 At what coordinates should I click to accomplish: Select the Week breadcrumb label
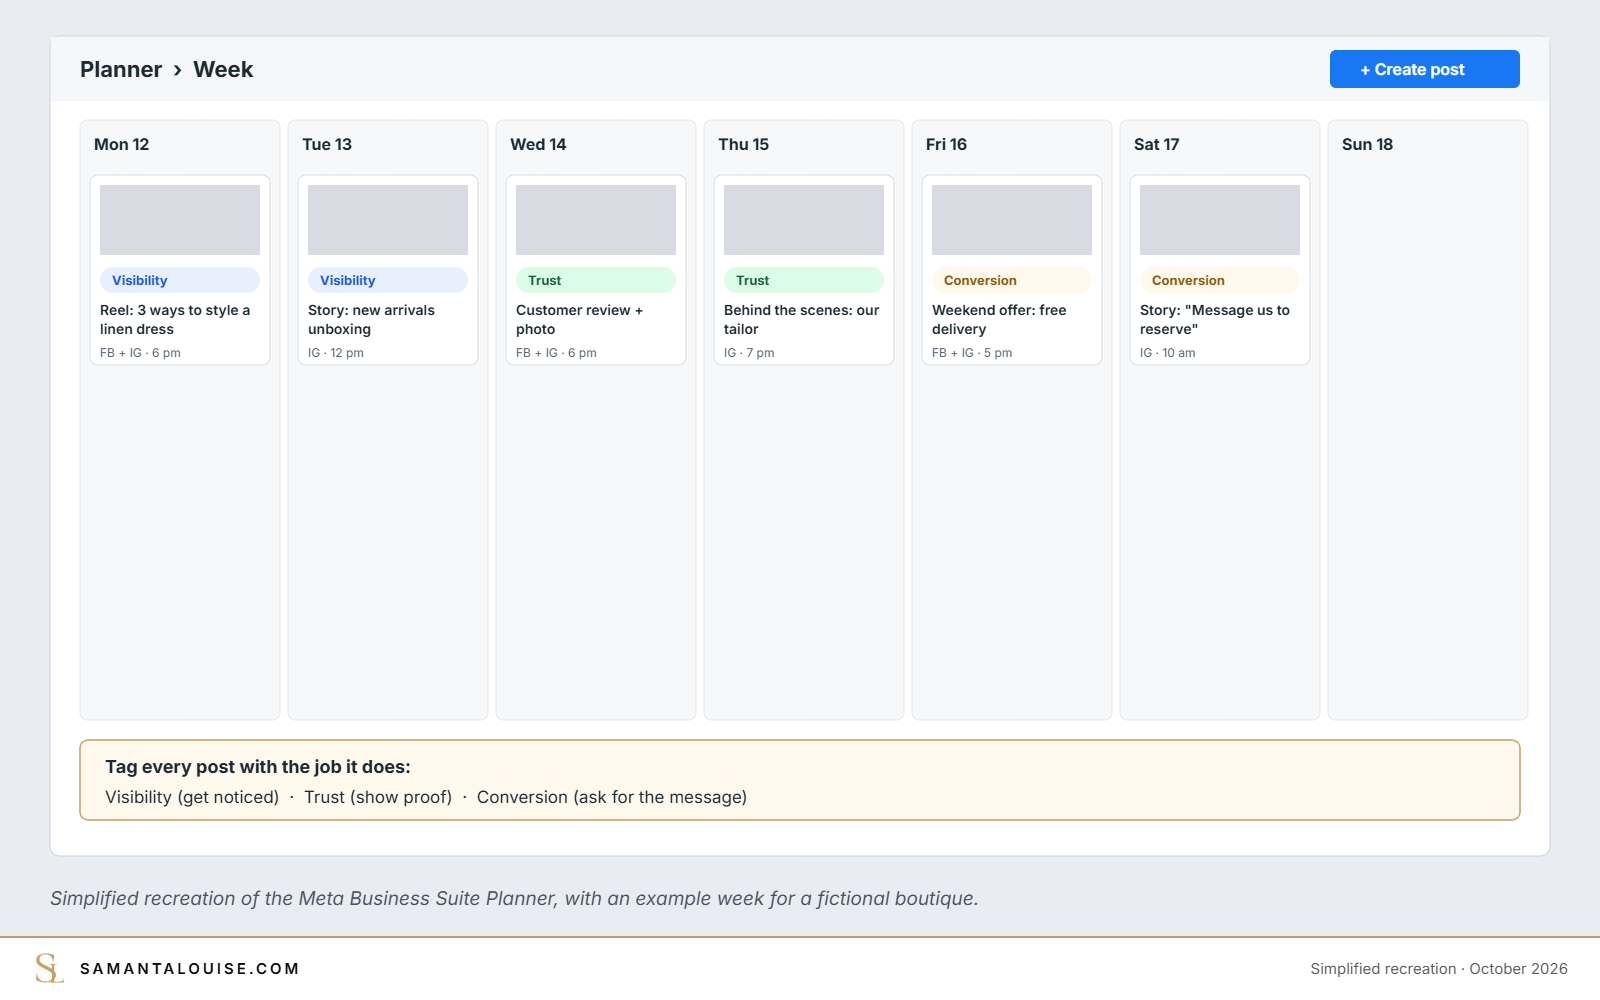(x=223, y=69)
